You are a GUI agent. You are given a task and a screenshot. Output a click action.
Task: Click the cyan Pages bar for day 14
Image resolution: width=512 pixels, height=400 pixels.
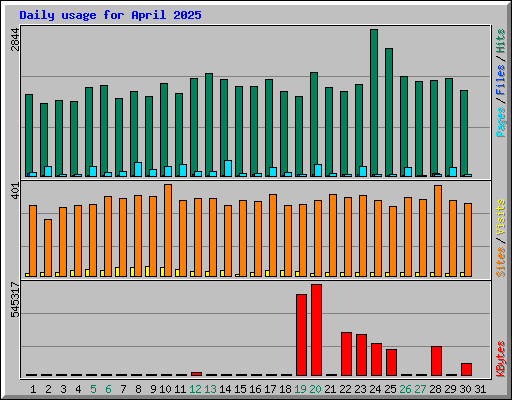coord(228,168)
